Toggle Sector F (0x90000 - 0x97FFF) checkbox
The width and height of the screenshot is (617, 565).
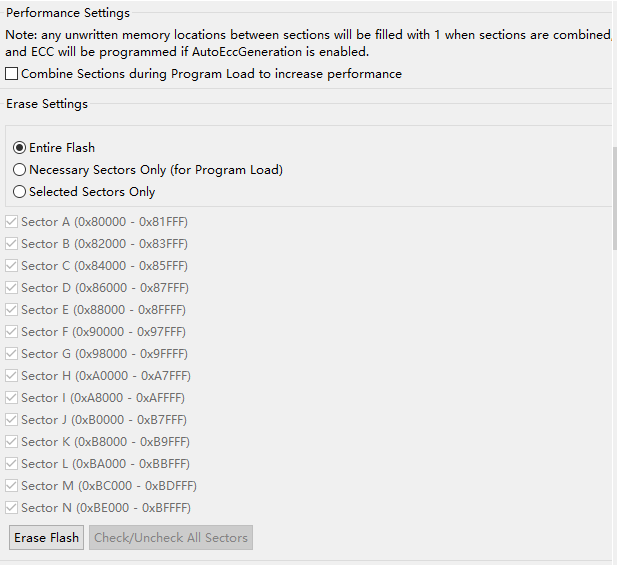coord(12,332)
